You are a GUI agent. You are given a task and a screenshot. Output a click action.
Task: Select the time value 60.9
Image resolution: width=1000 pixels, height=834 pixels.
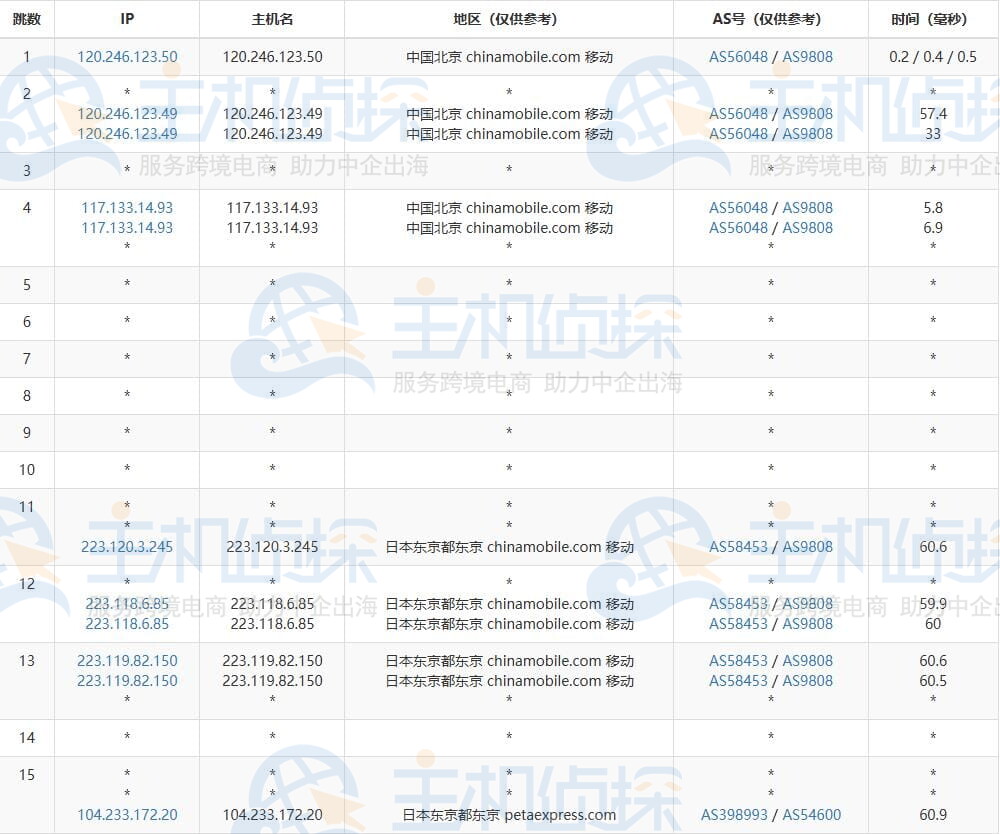tap(933, 815)
